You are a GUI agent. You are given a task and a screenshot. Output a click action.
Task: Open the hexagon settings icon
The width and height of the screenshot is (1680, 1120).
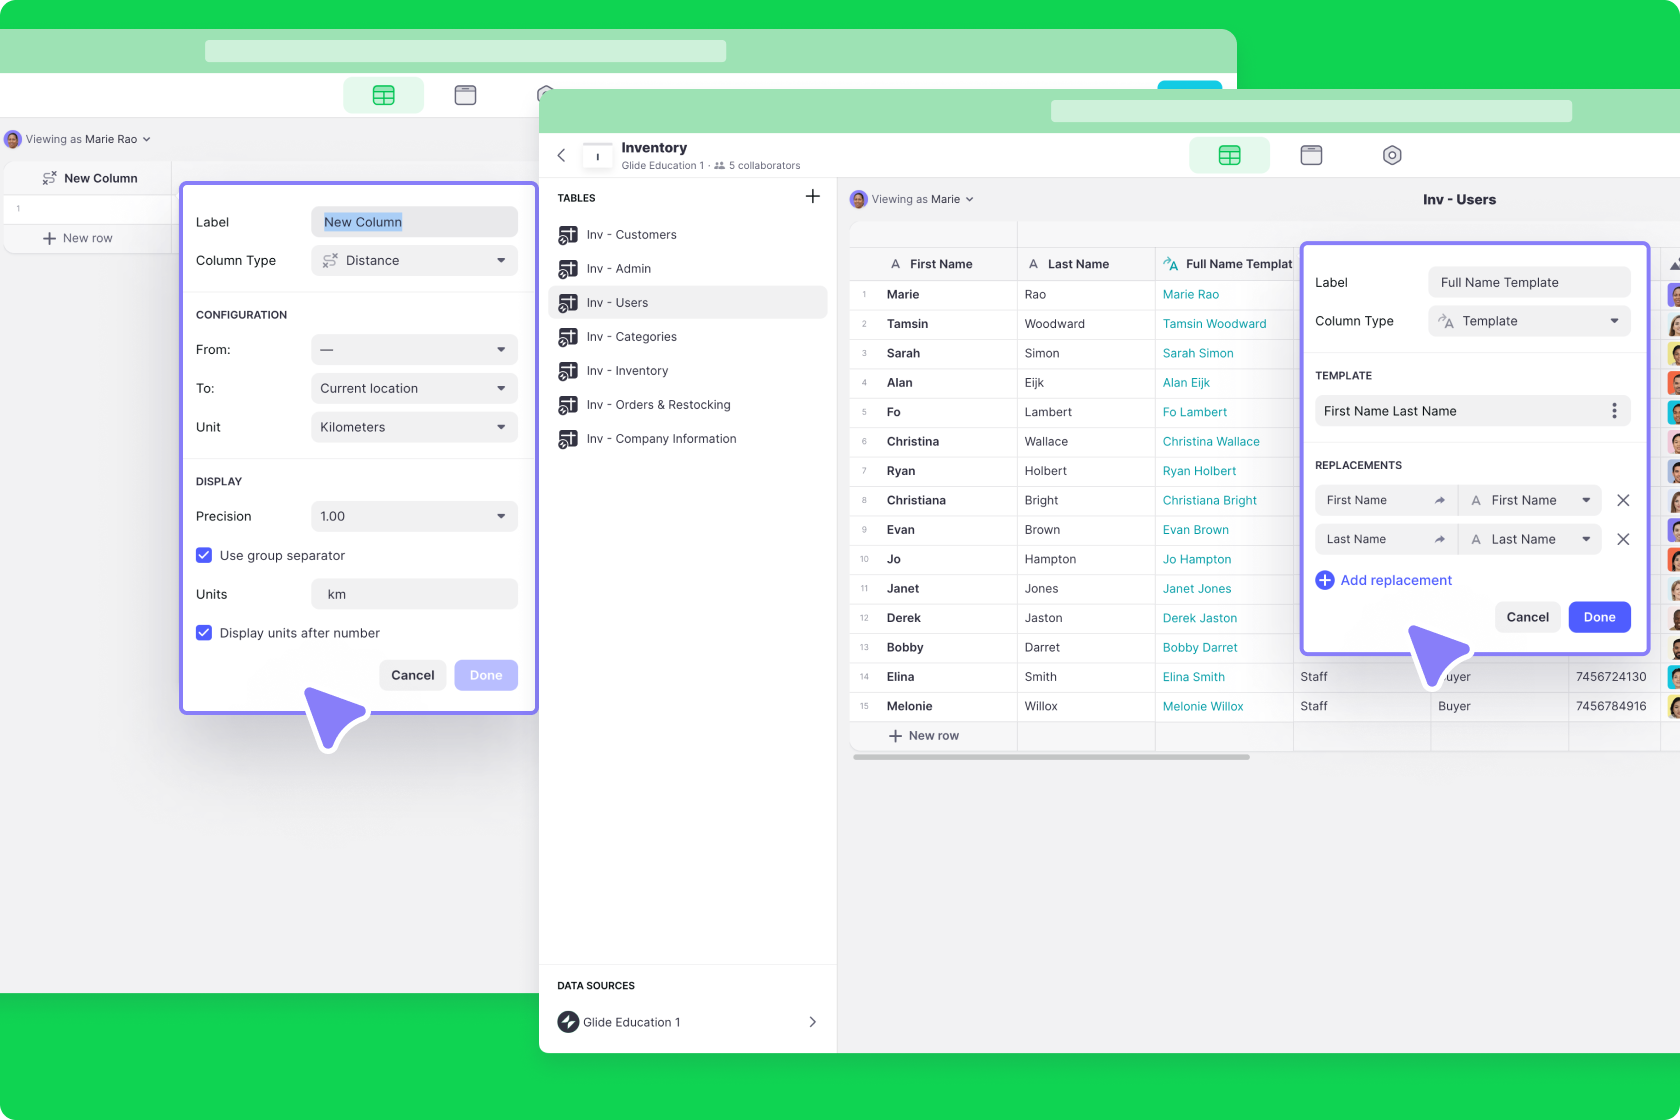(1391, 155)
